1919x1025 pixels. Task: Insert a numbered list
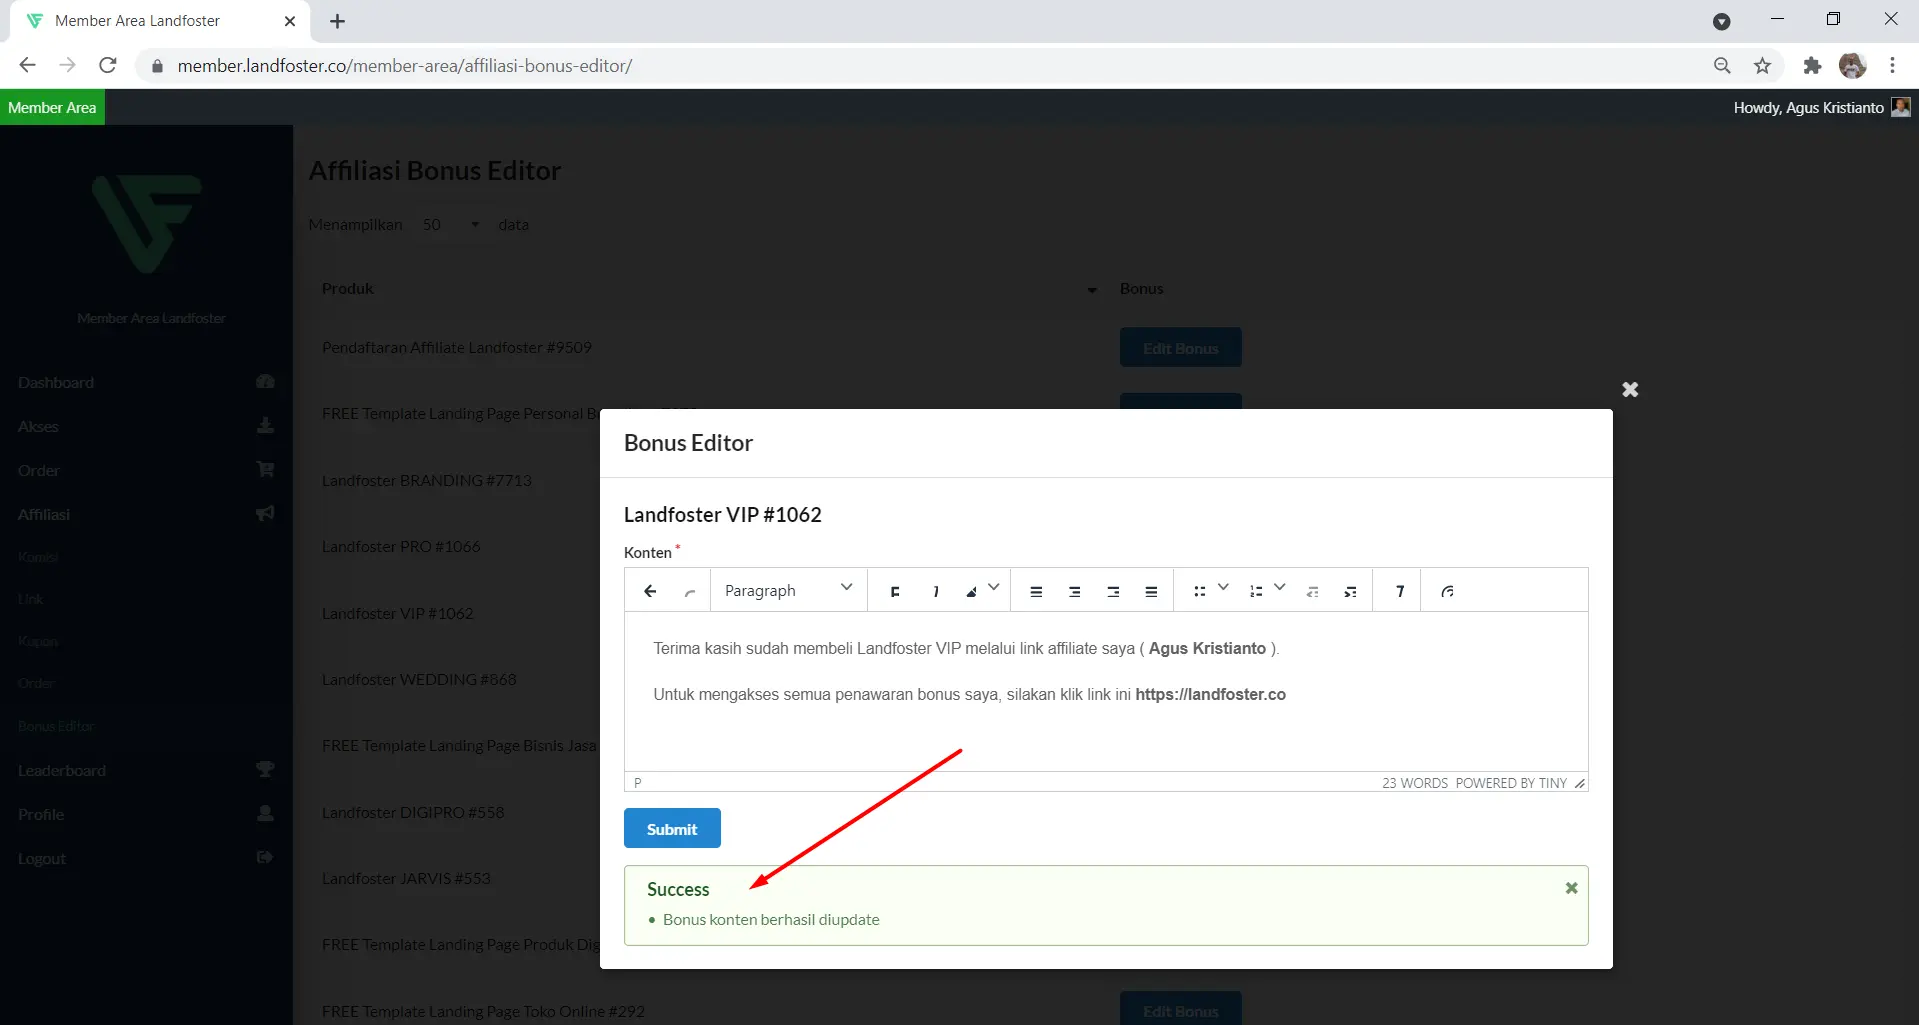pyautogui.click(x=1255, y=591)
